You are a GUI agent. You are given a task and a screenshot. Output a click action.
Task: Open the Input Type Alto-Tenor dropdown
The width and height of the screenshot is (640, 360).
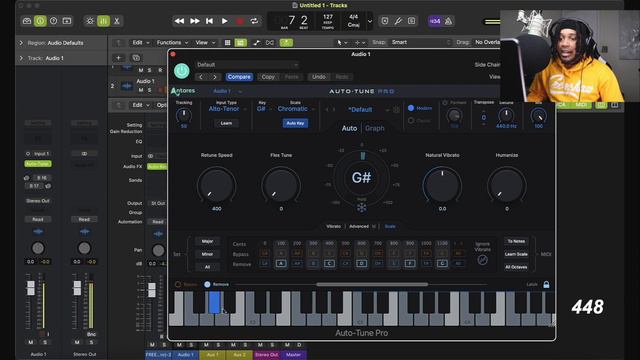coord(227,109)
